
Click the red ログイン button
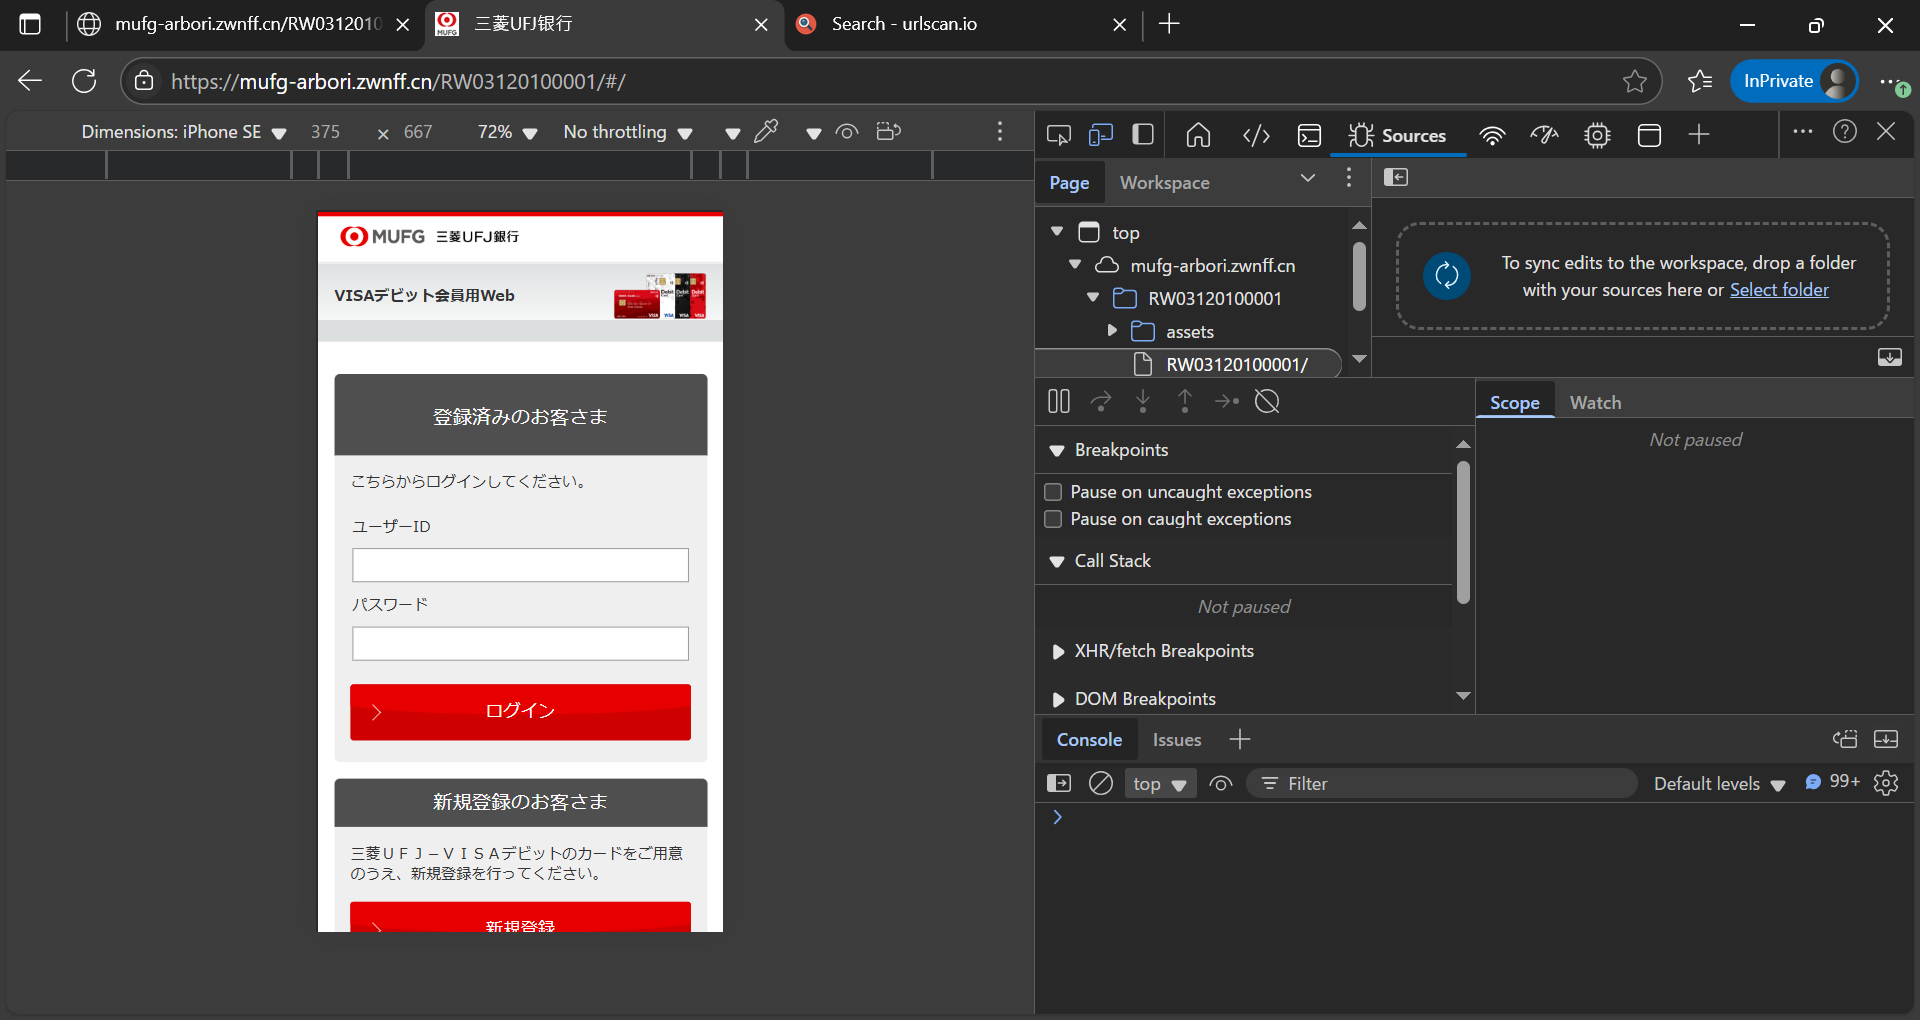pyautogui.click(x=520, y=712)
